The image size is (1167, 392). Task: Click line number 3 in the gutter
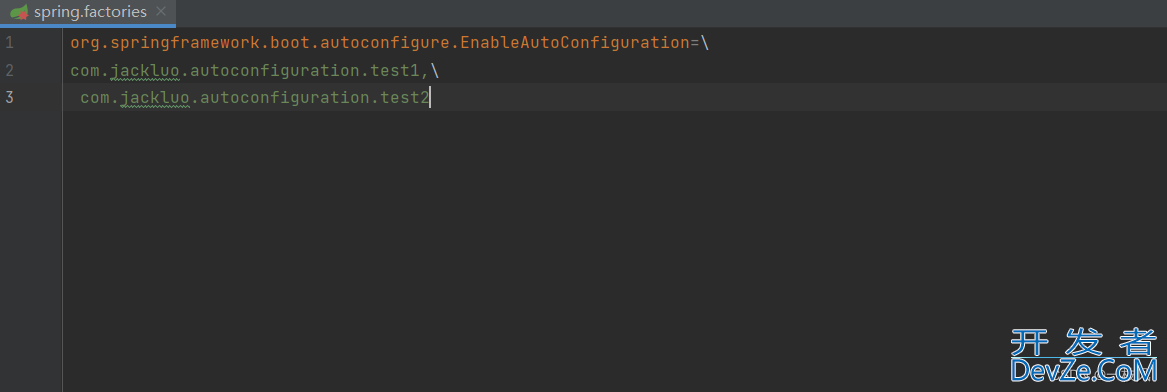(9, 97)
